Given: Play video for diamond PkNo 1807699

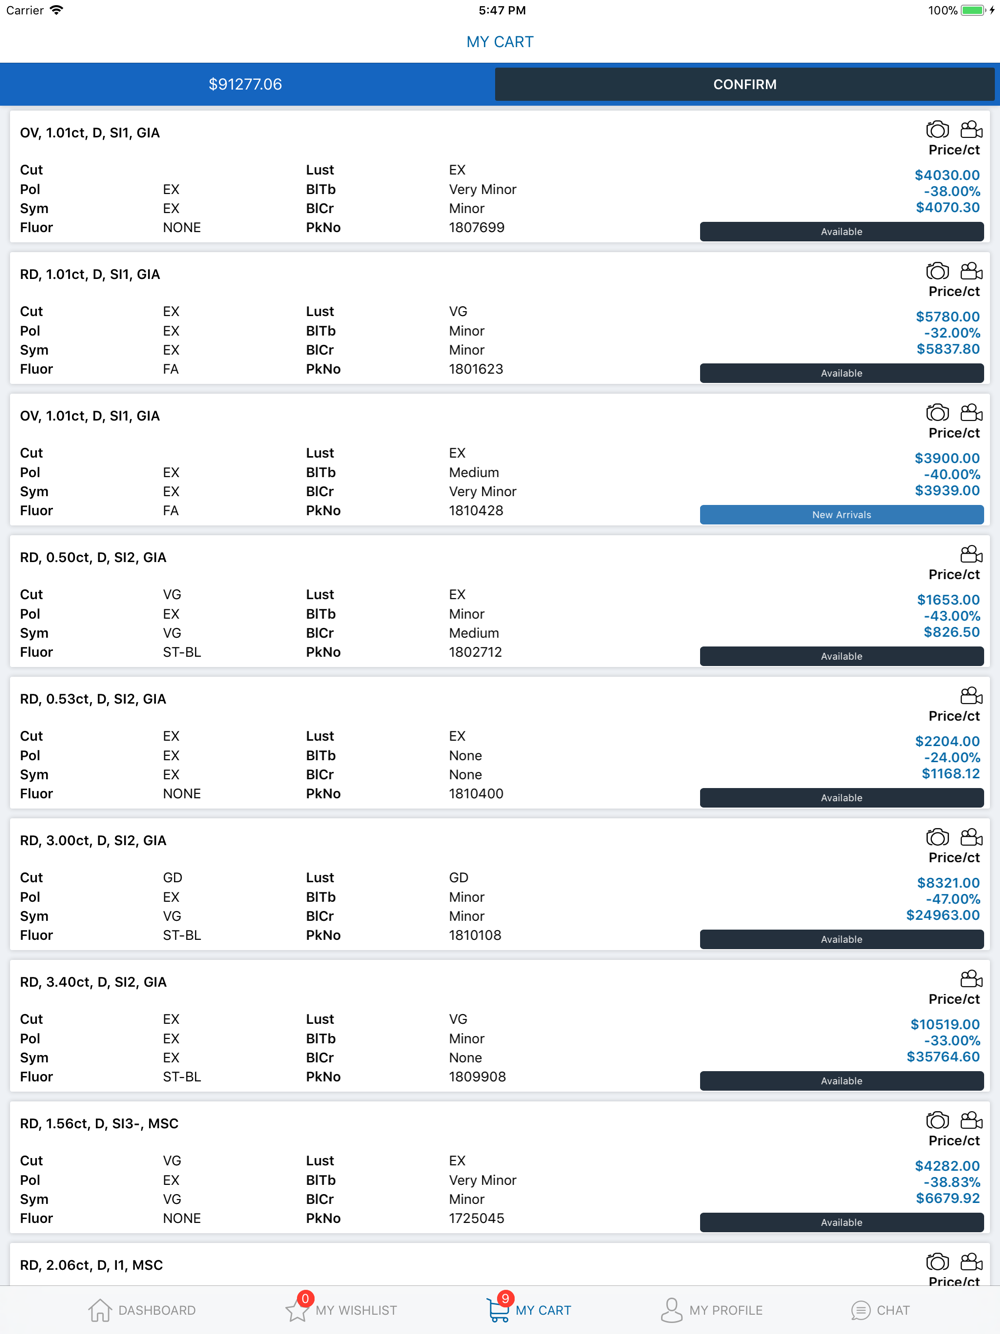Looking at the screenshot, I should (971, 130).
